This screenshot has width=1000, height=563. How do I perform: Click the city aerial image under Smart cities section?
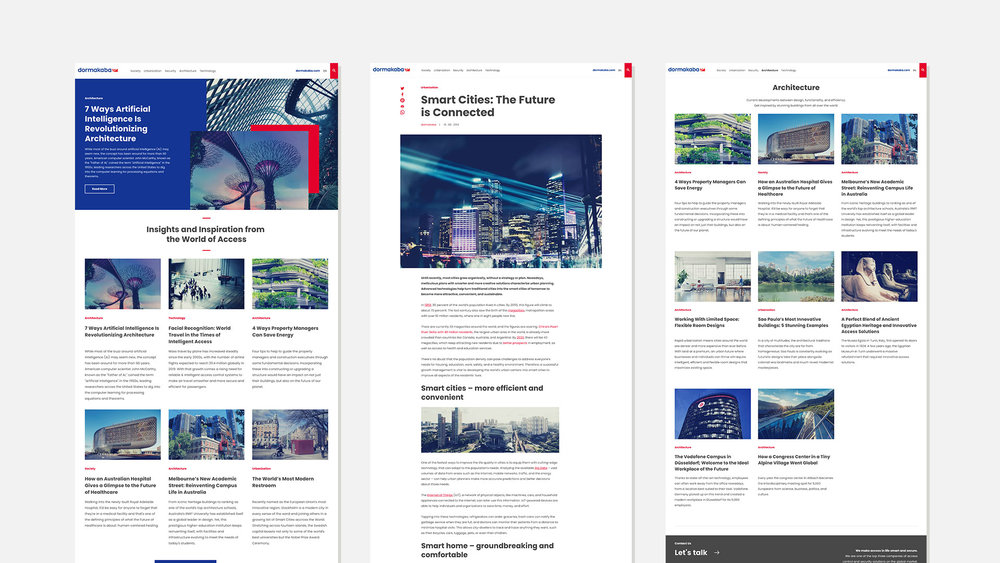[490, 430]
